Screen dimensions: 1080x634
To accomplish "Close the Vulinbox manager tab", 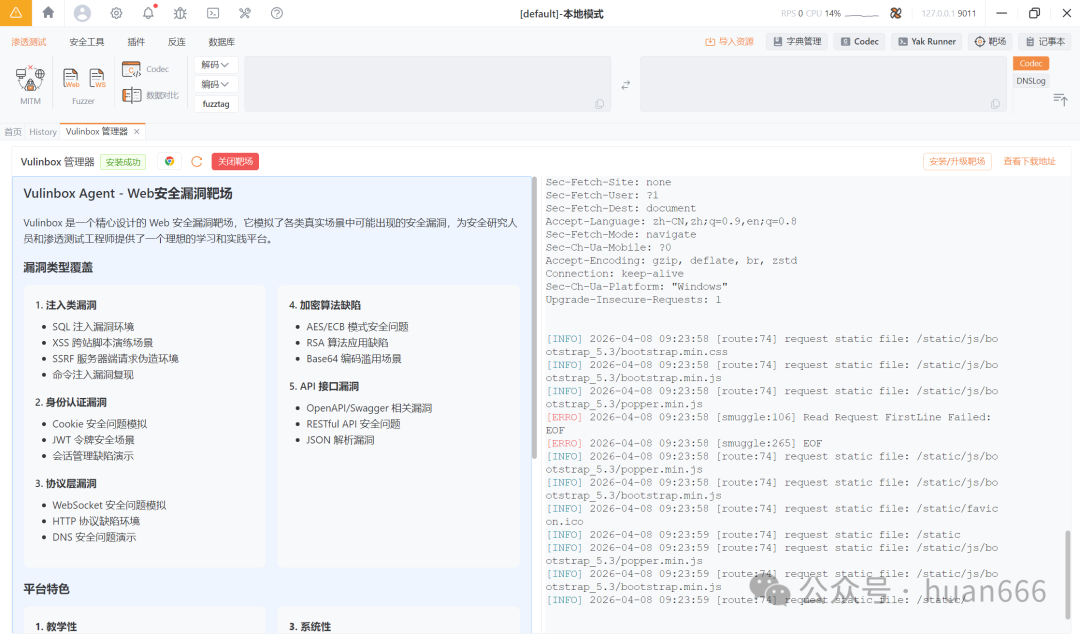I will click(137, 132).
